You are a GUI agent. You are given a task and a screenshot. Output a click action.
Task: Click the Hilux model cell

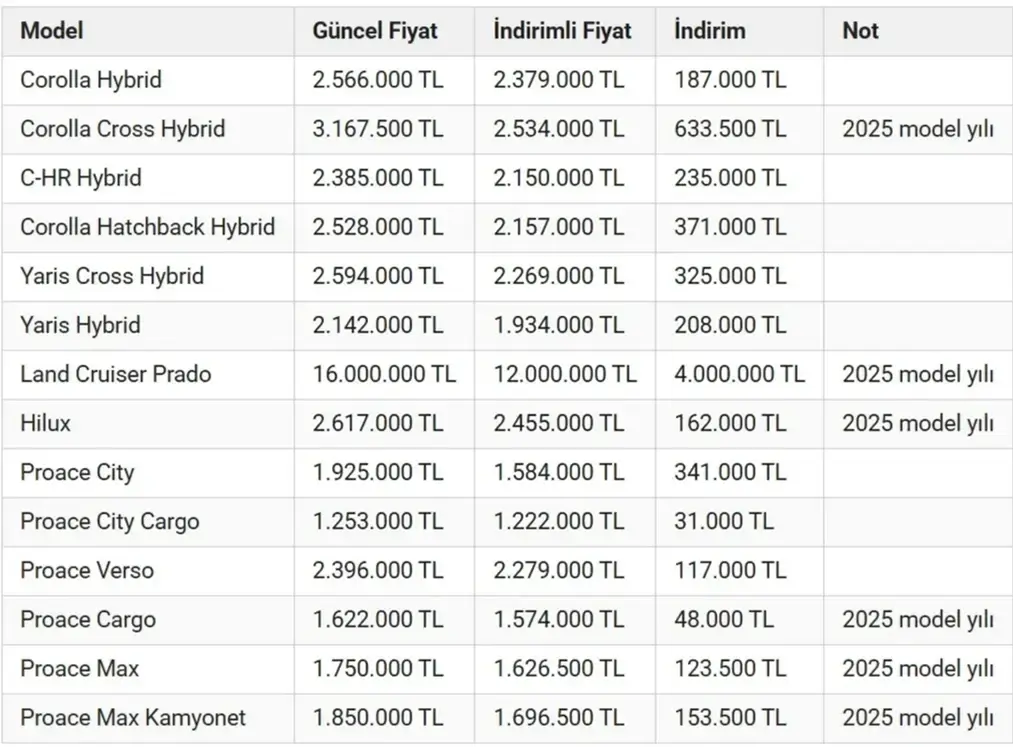point(46,423)
